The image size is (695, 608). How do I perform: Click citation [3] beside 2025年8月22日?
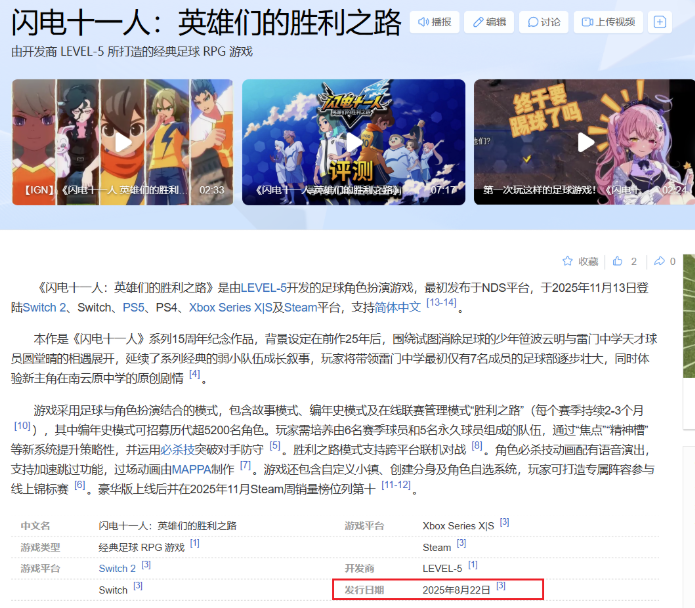501,586
